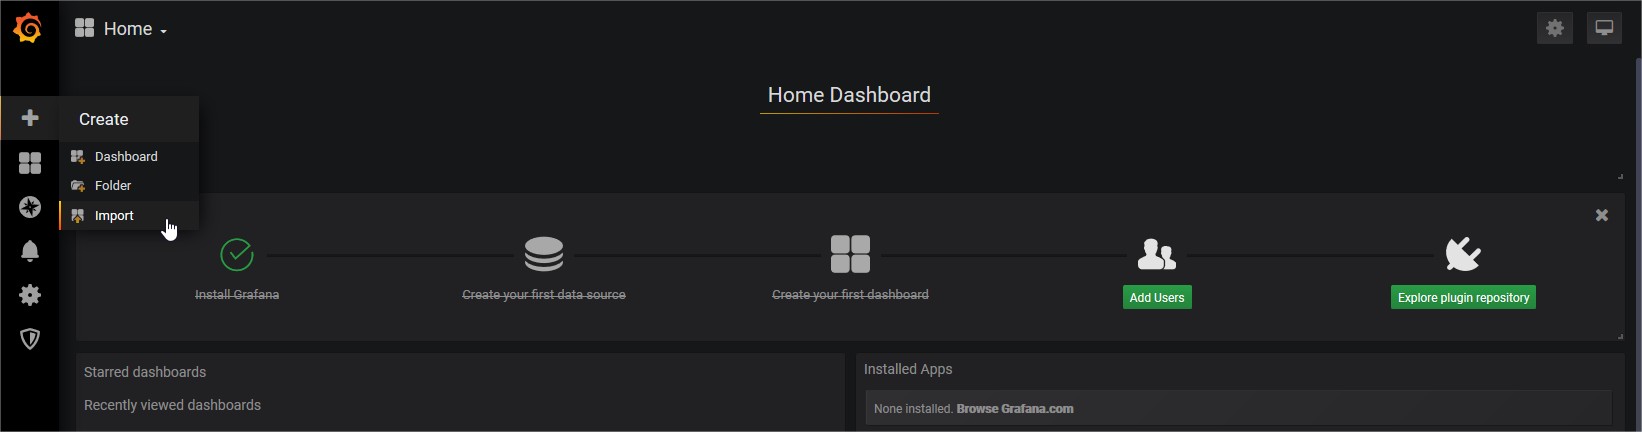Click the Grafana logo icon
This screenshot has width=1642, height=432.
pyautogui.click(x=28, y=28)
